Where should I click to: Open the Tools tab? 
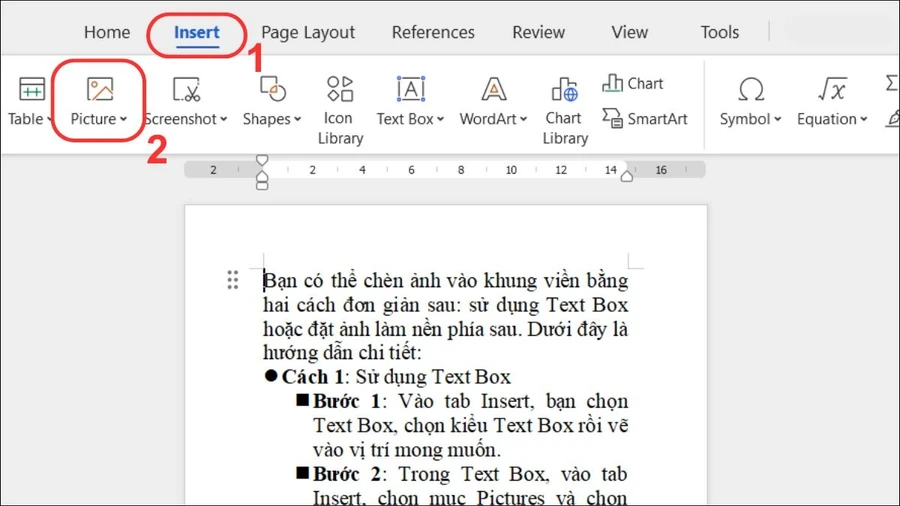click(719, 32)
